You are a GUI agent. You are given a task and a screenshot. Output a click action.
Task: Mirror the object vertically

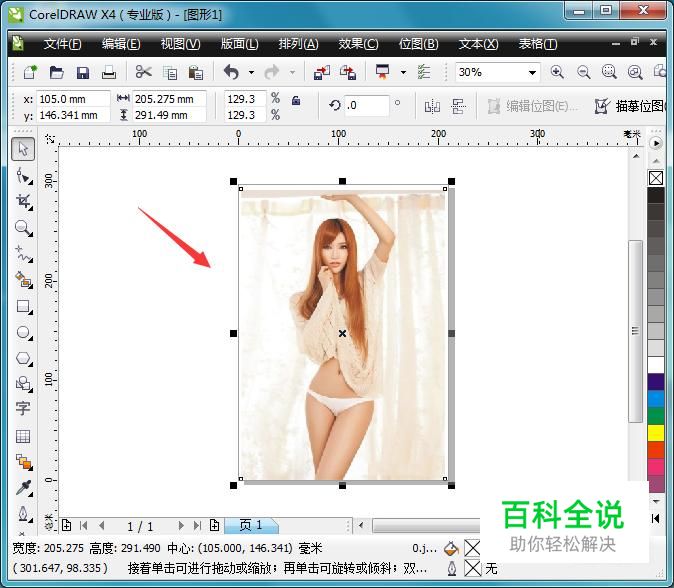(458, 106)
